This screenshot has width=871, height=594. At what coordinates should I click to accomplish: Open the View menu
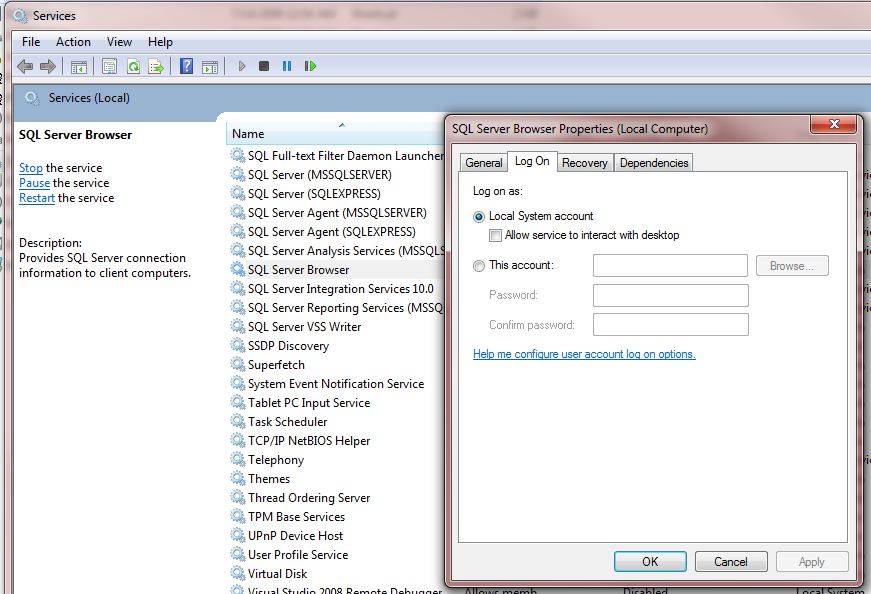[x=119, y=42]
